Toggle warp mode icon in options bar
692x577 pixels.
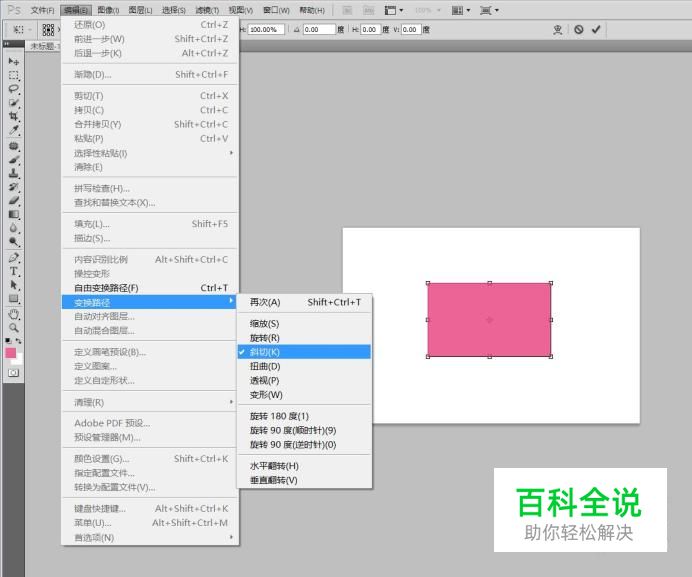click(x=557, y=30)
